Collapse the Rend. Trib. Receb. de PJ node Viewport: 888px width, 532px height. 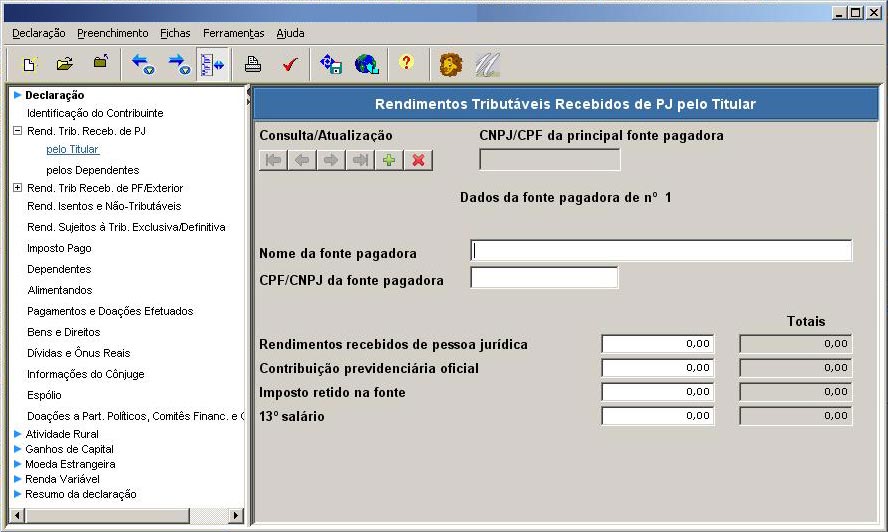[17, 131]
